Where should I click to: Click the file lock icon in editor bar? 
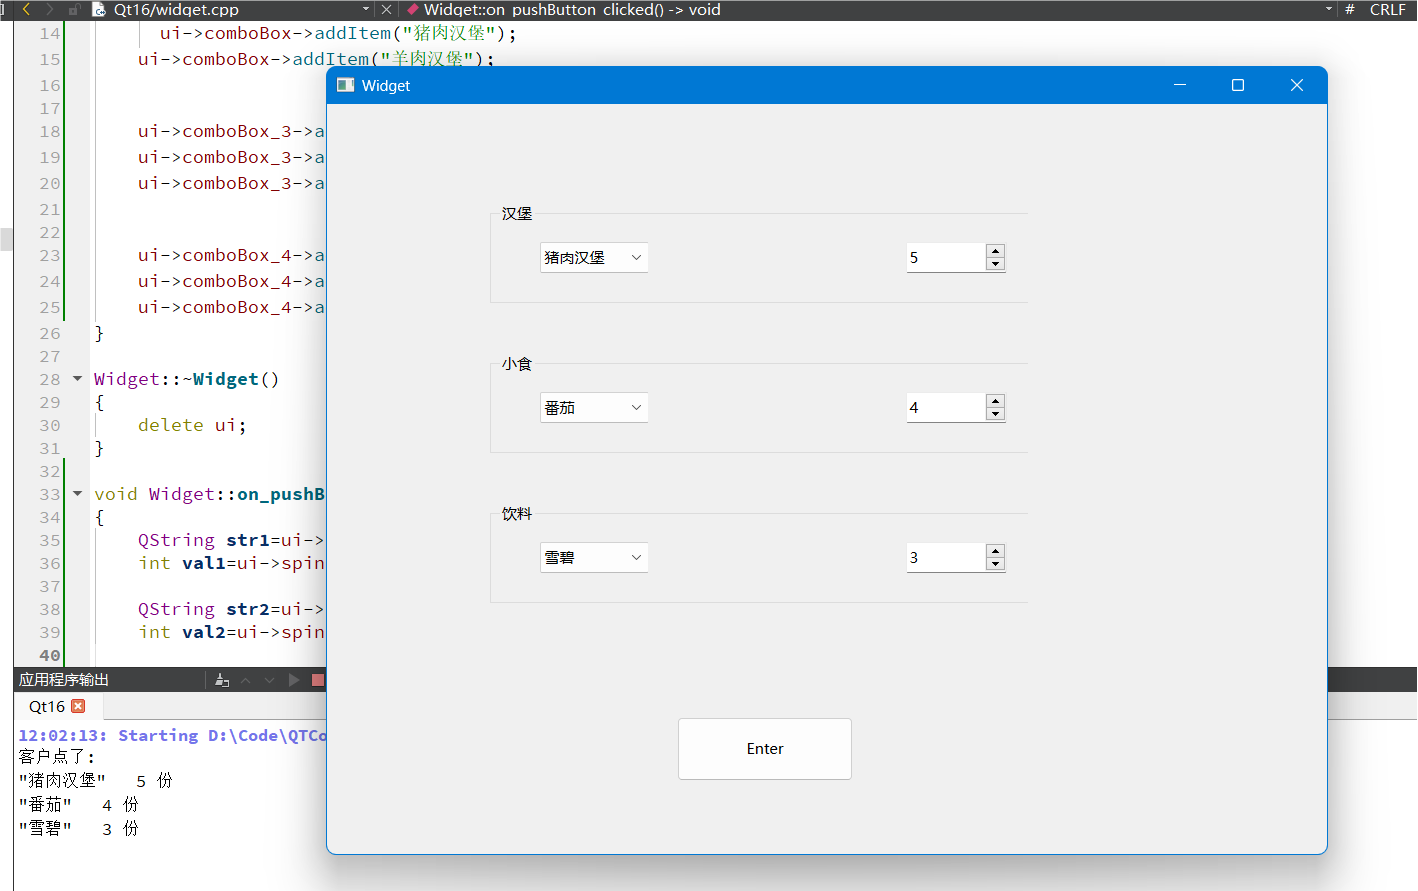74,9
